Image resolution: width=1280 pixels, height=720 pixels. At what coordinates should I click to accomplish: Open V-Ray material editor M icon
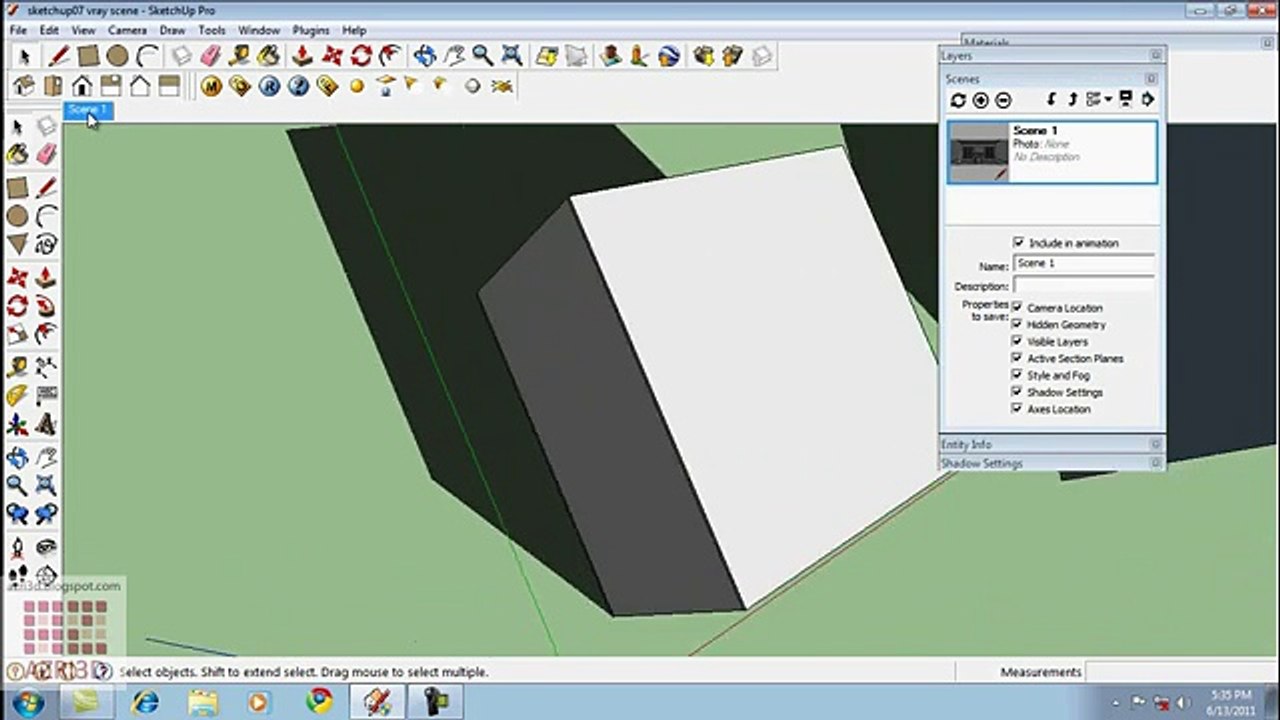[x=211, y=86]
